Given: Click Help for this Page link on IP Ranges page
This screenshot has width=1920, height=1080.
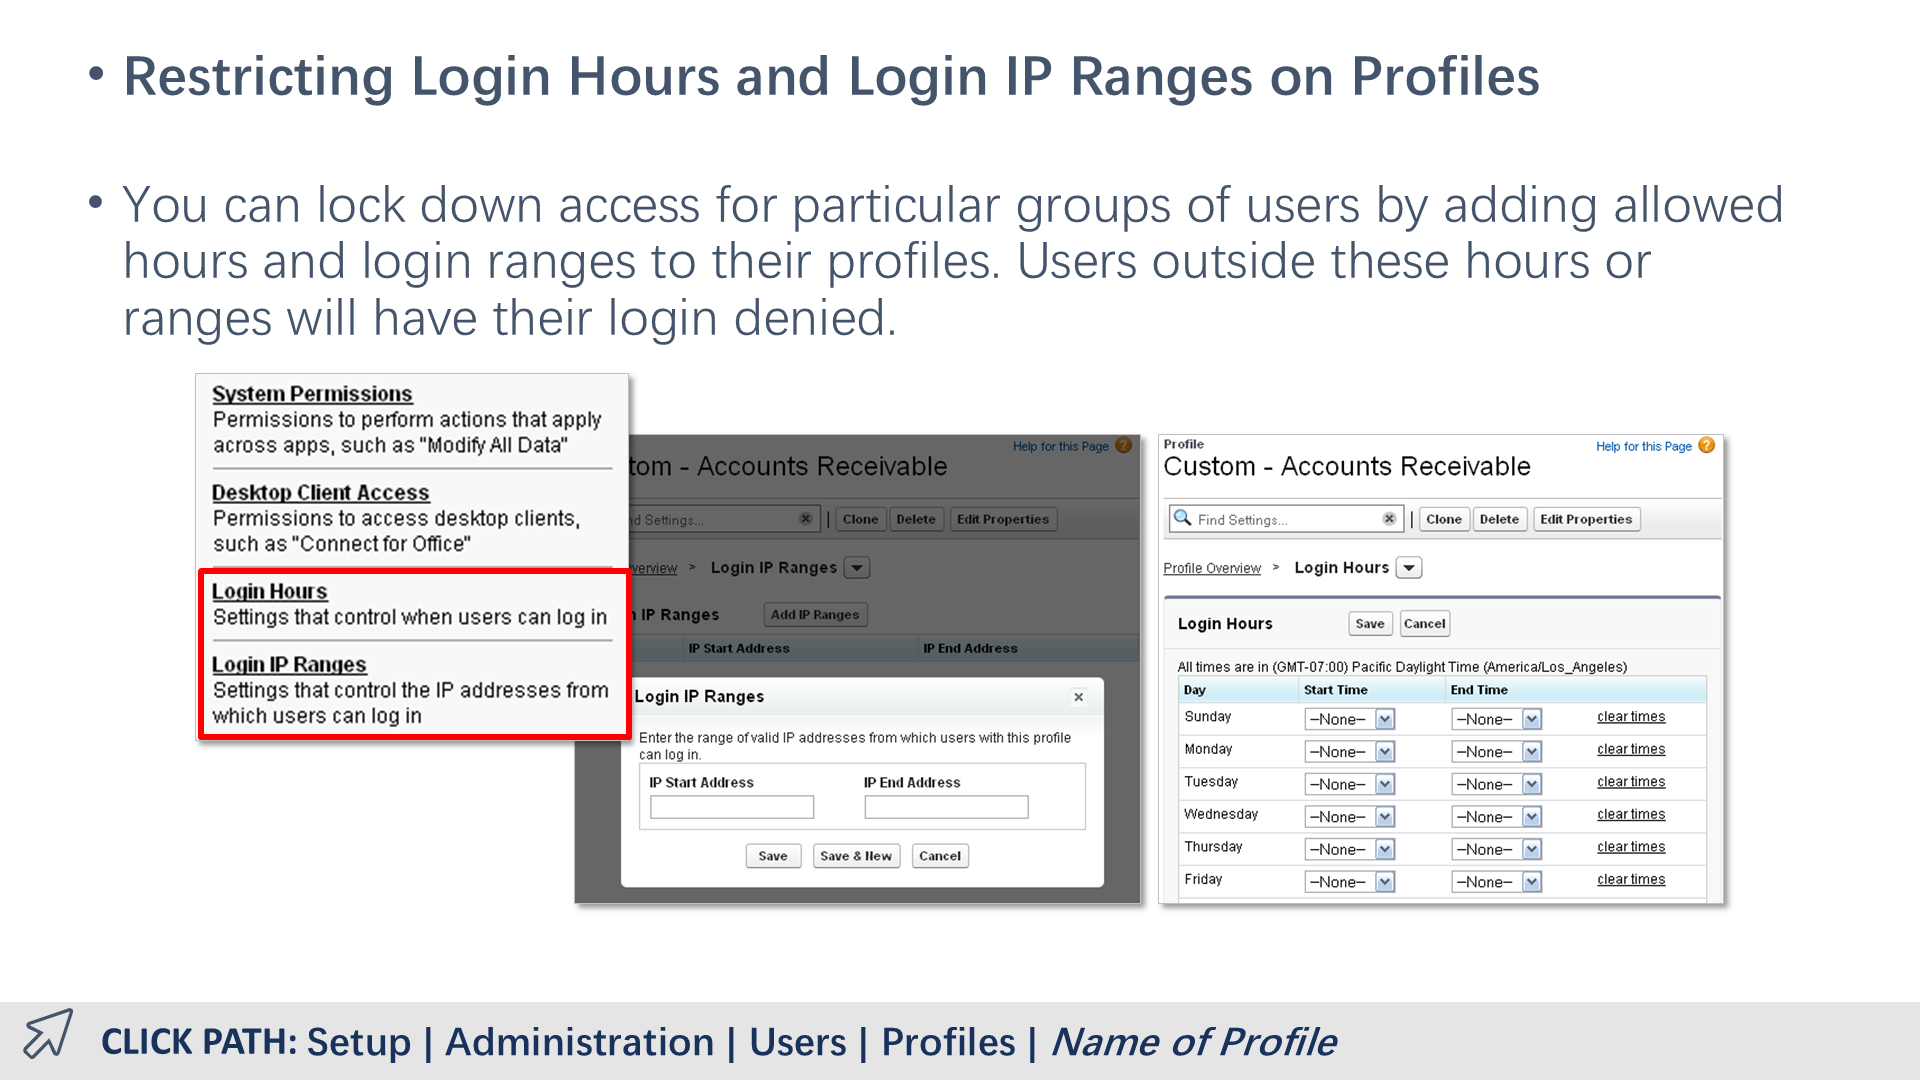Looking at the screenshot, I should coord(1060,447).
